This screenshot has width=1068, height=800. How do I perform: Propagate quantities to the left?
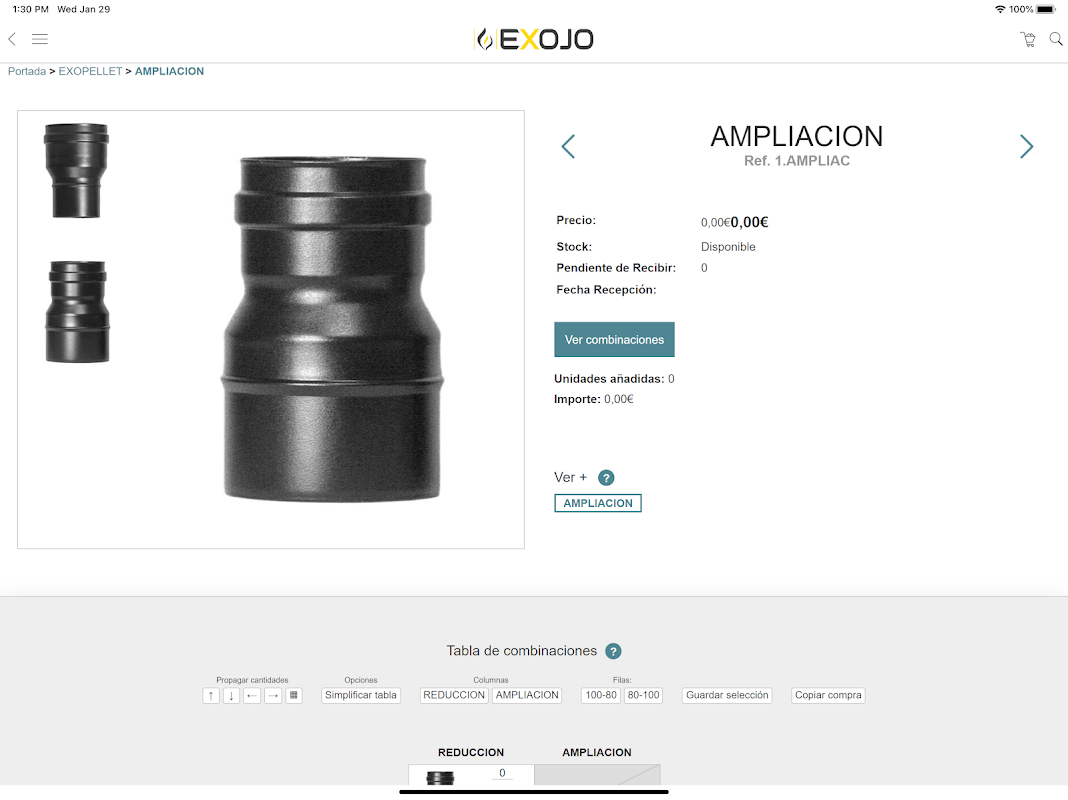pos(252,696)
